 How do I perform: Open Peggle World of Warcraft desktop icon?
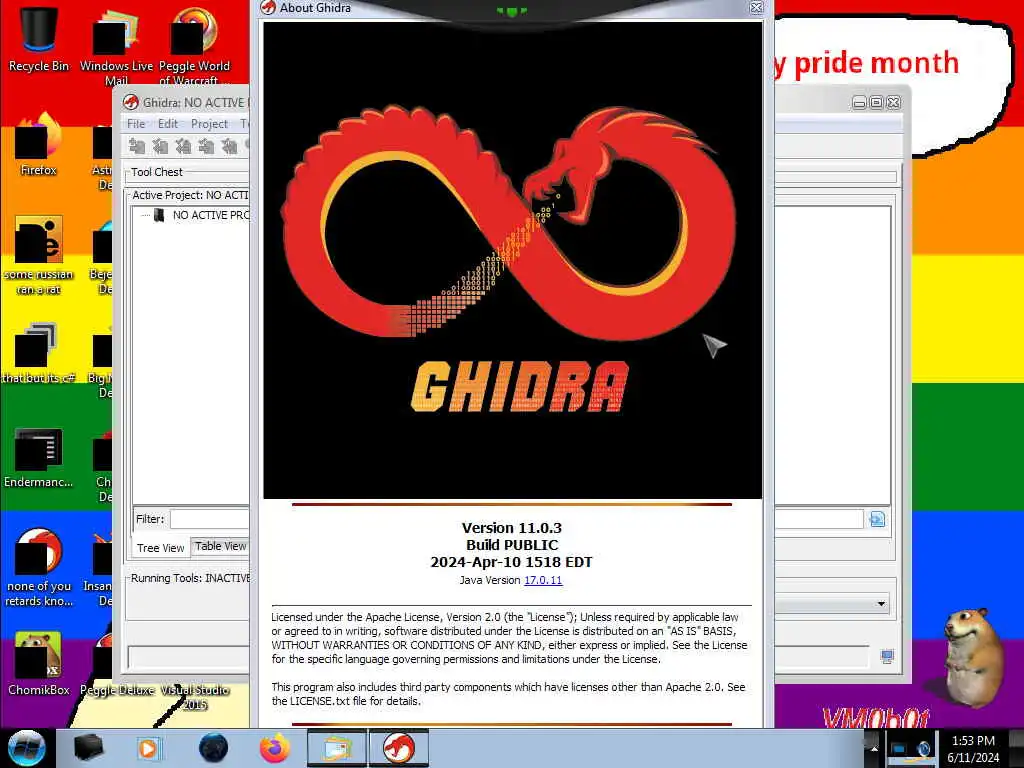[194, 46]
